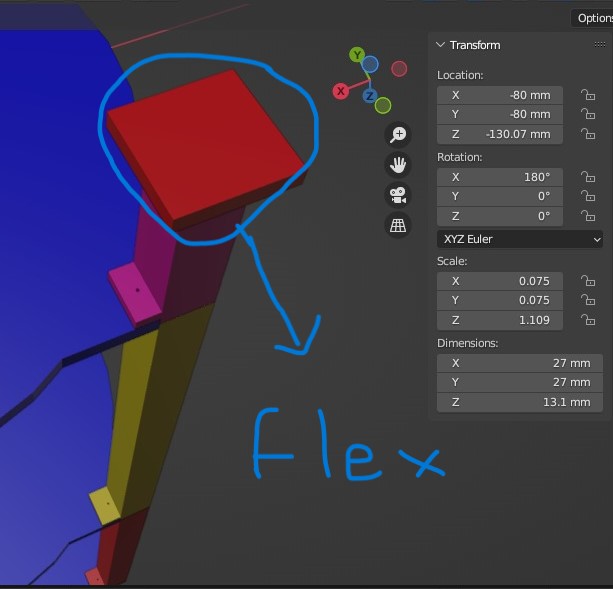The image size is (613, 589).
Task: Click the red X axis gizmo handle
Action: click(x=341, y=91)
